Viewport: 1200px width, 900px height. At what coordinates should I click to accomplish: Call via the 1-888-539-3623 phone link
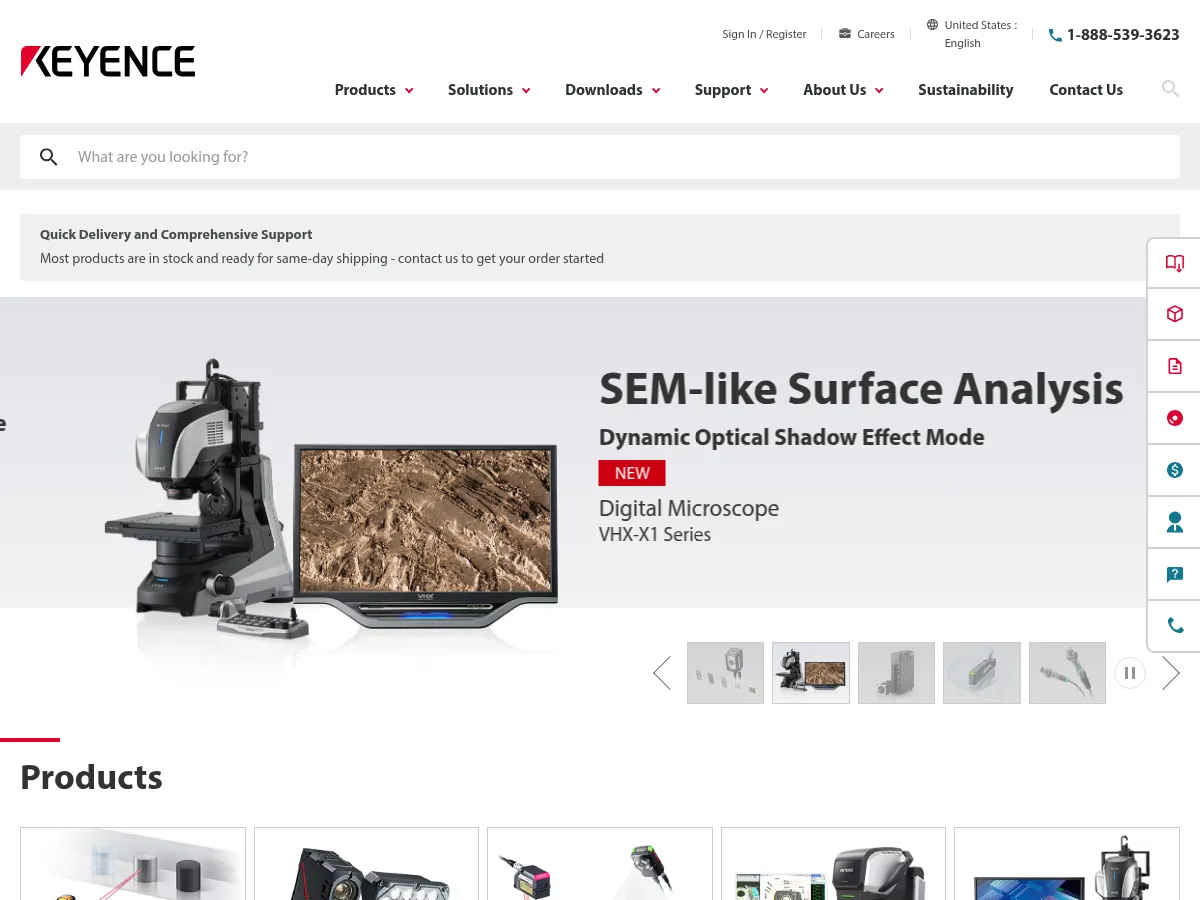1122,34
